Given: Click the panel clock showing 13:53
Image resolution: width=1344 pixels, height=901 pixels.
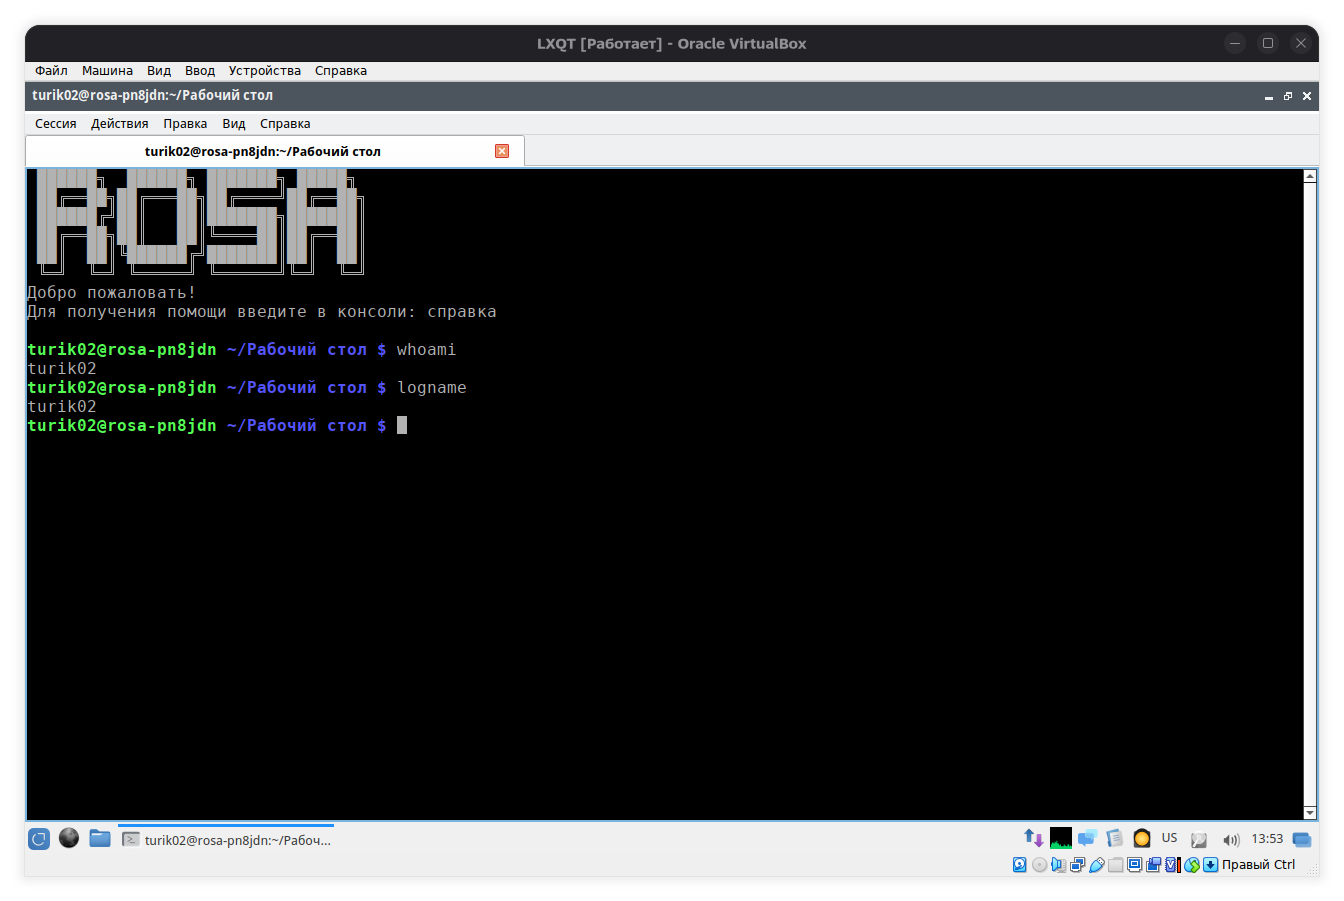Looking at the screenshot, I should tap(1267, 839).
